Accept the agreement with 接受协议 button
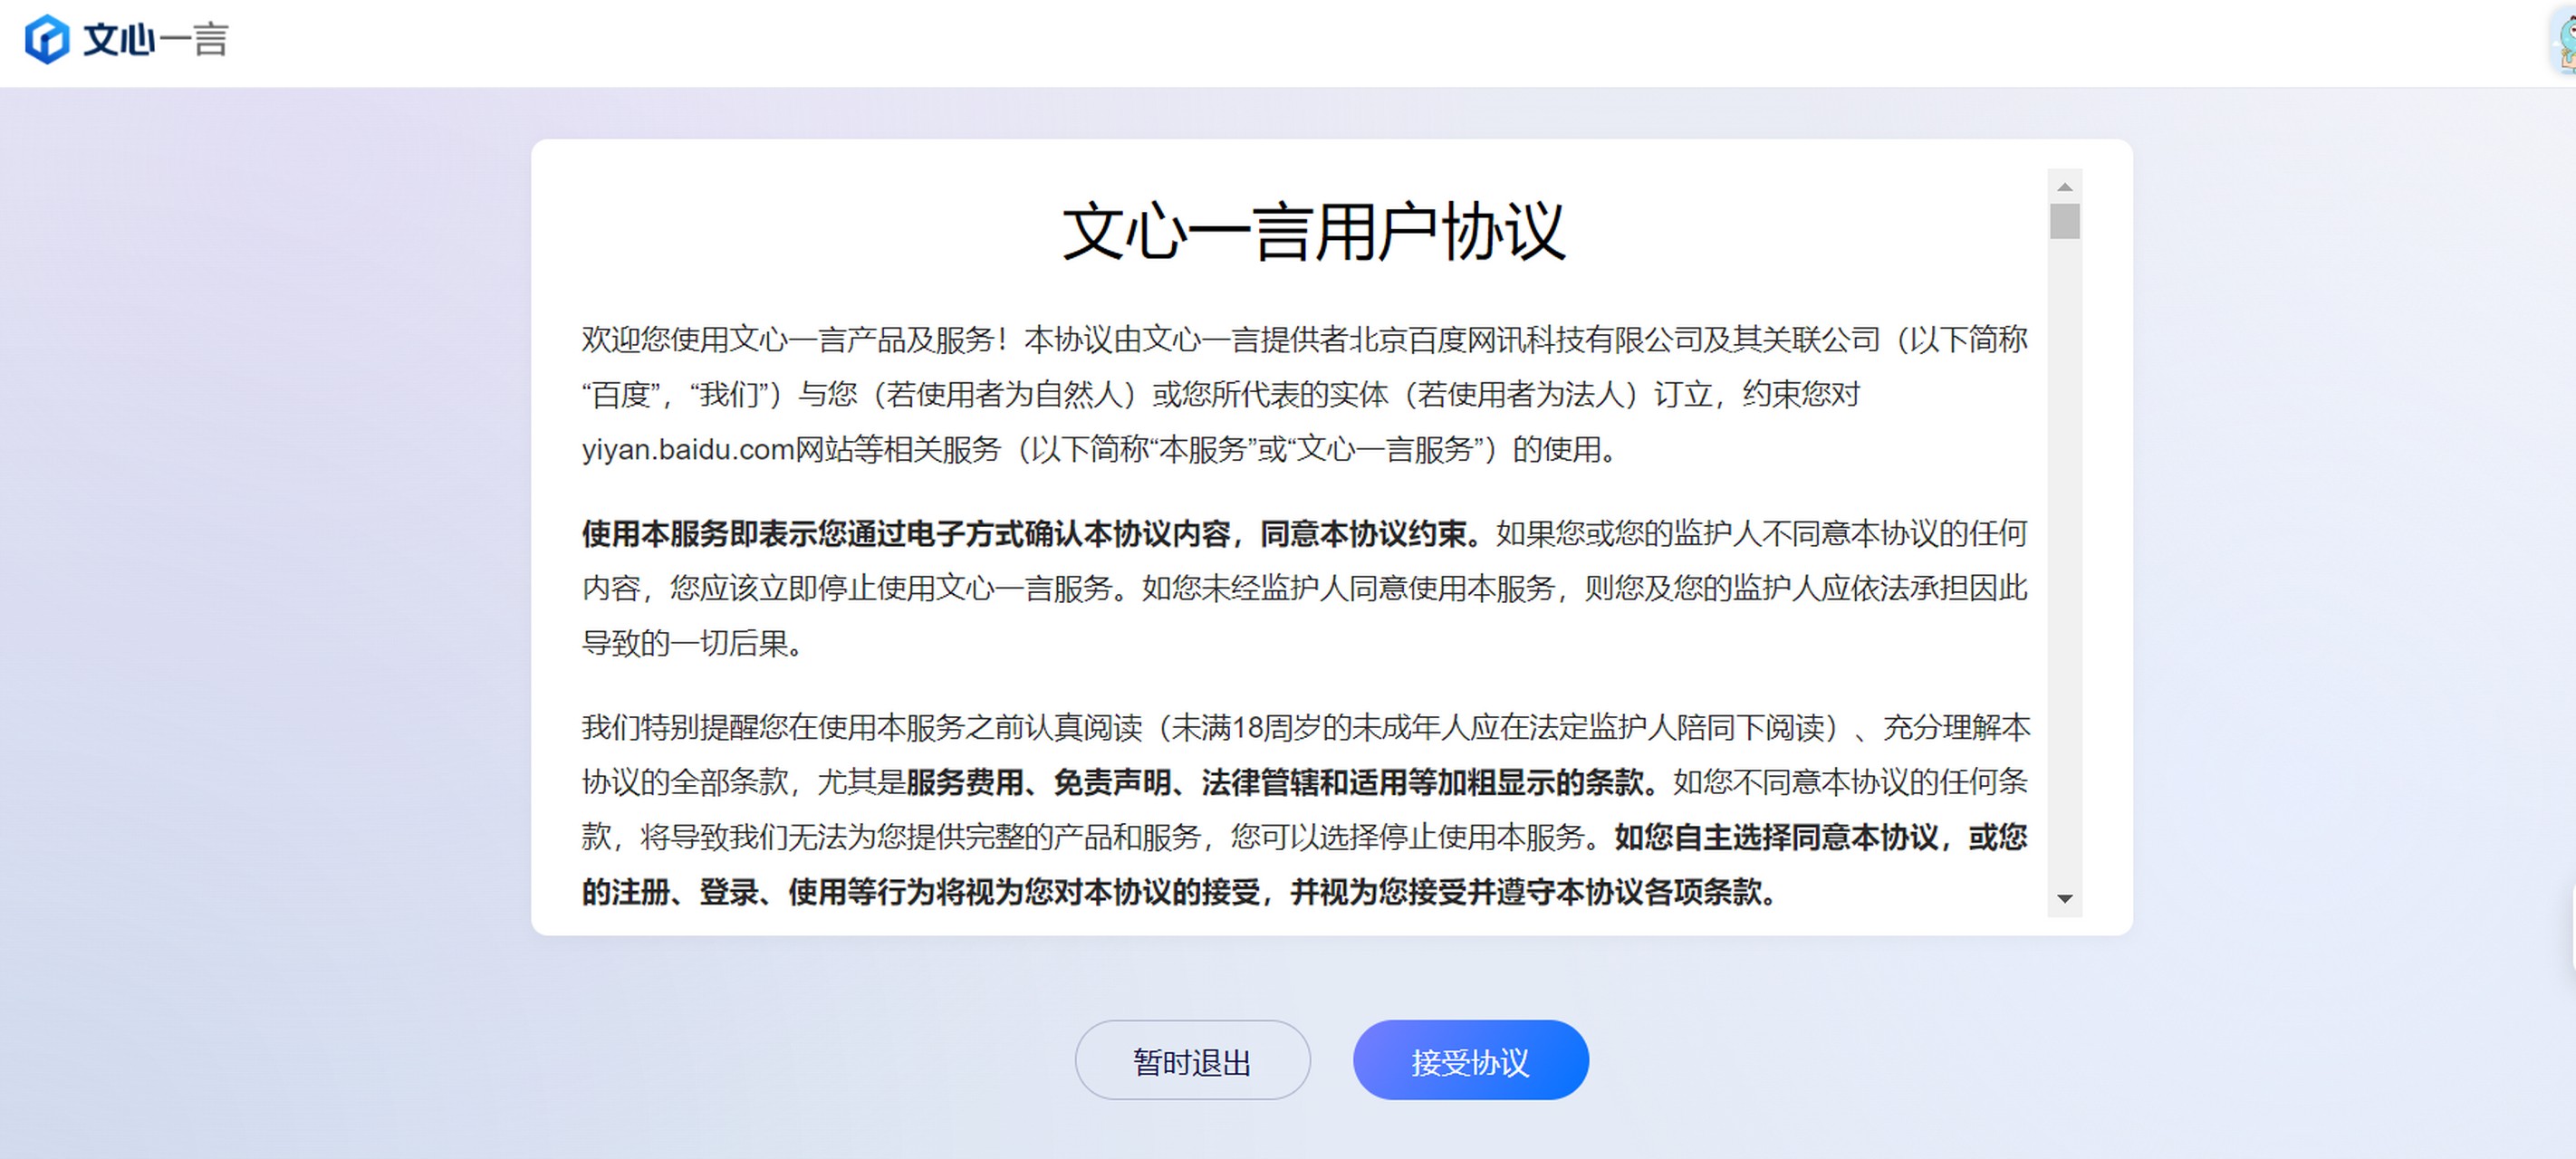This screenshot has width=2576, height=1159. tap(1470, 1060)
